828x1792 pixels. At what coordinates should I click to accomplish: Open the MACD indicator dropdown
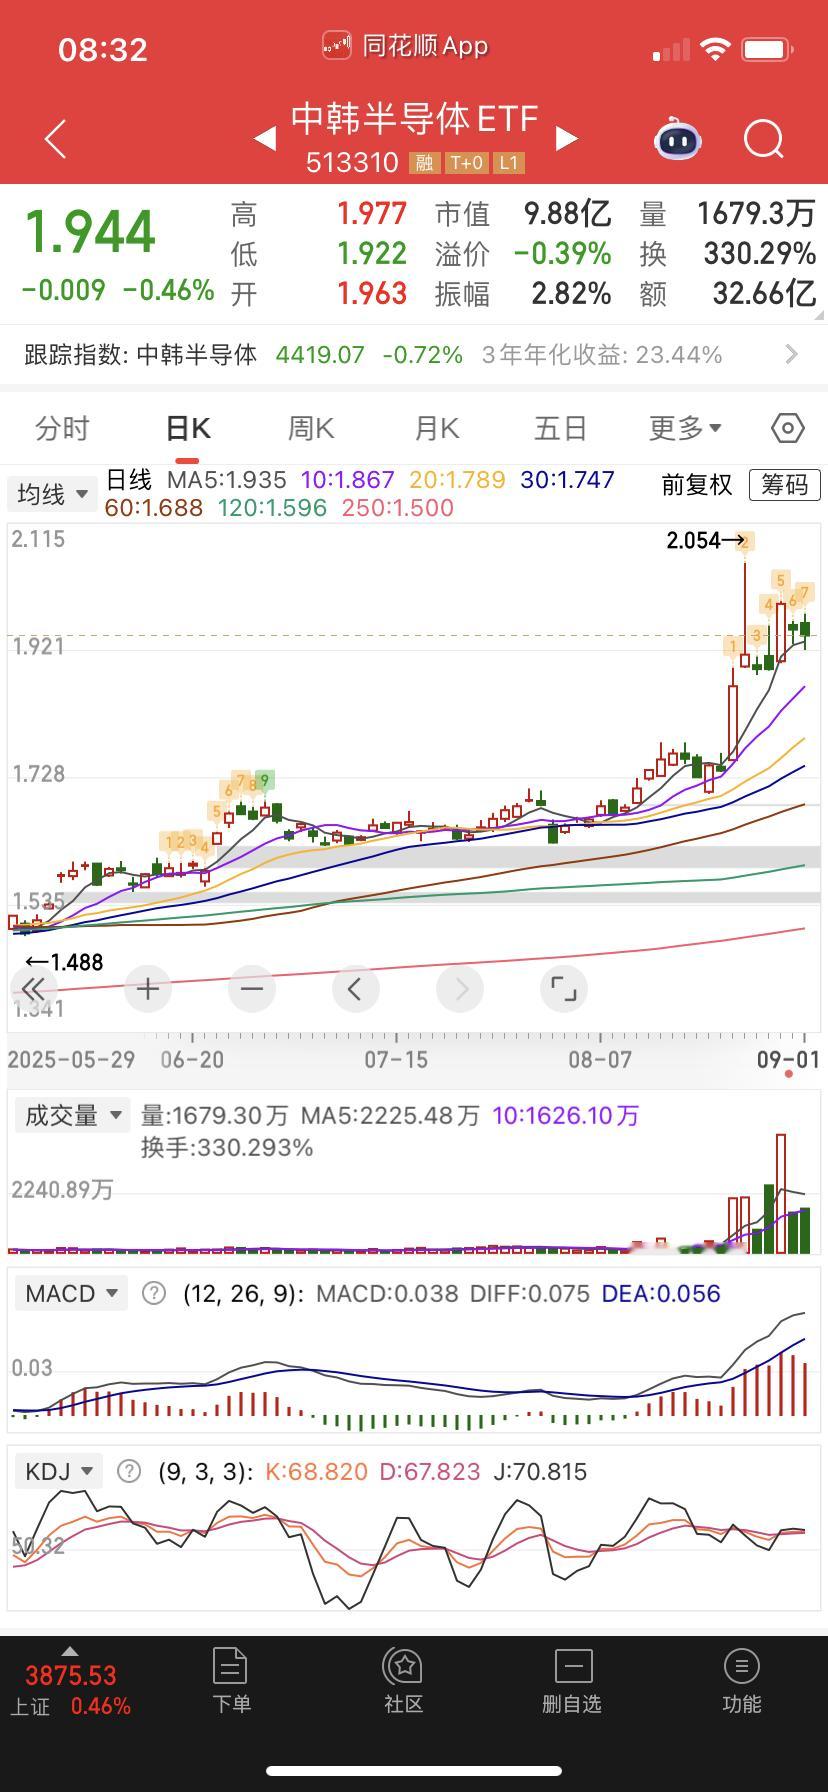(72, 1293)
